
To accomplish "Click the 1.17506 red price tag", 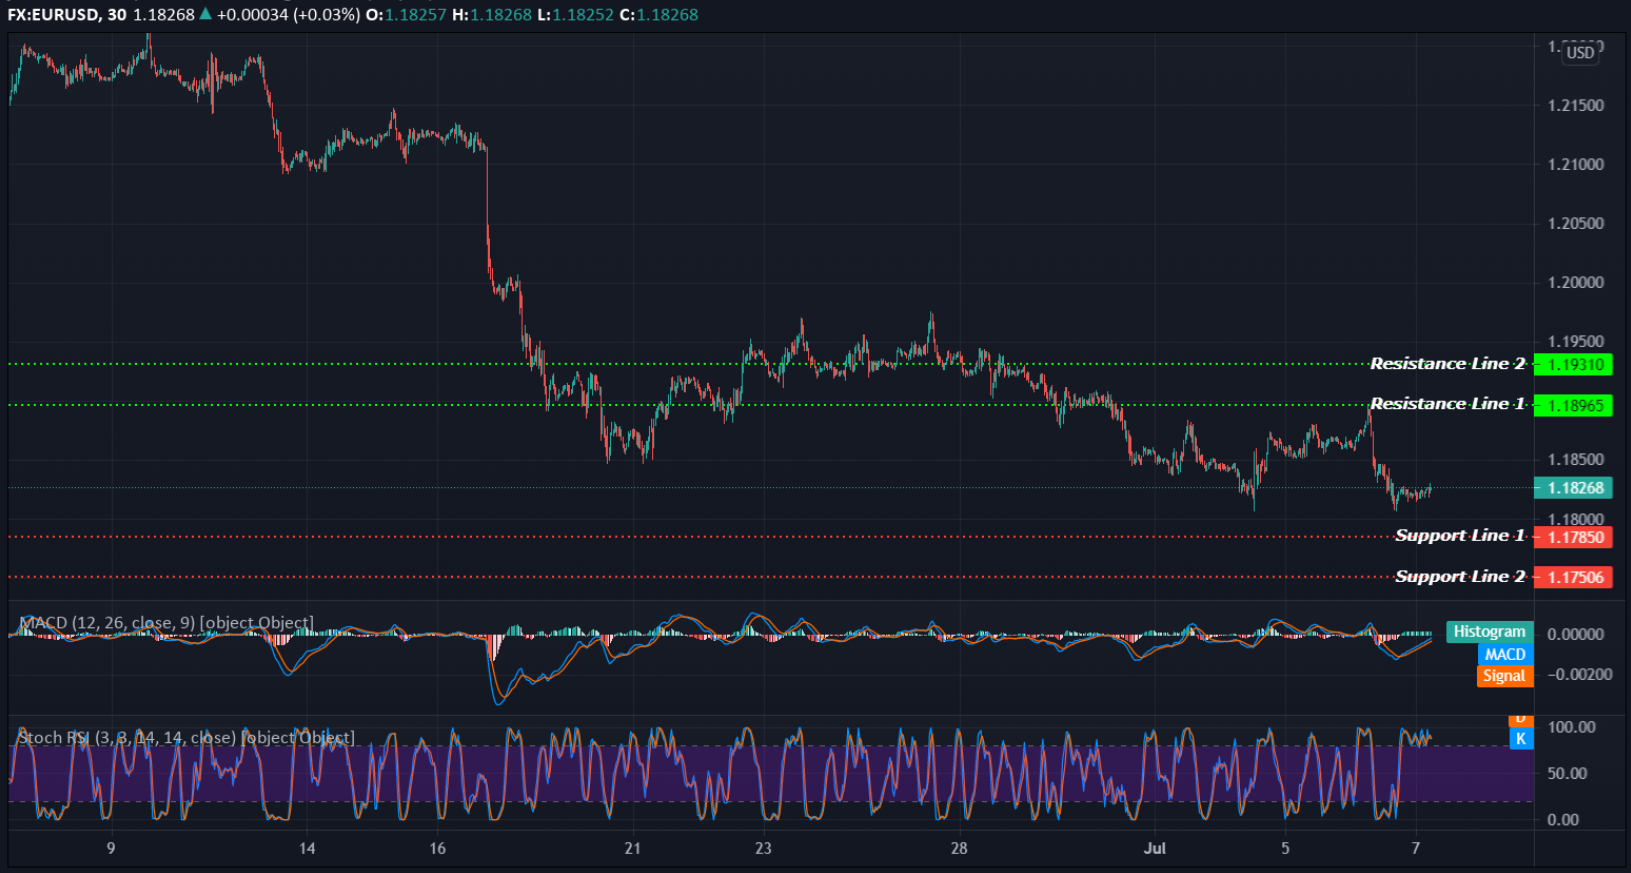I will (x=1573, y=578).
